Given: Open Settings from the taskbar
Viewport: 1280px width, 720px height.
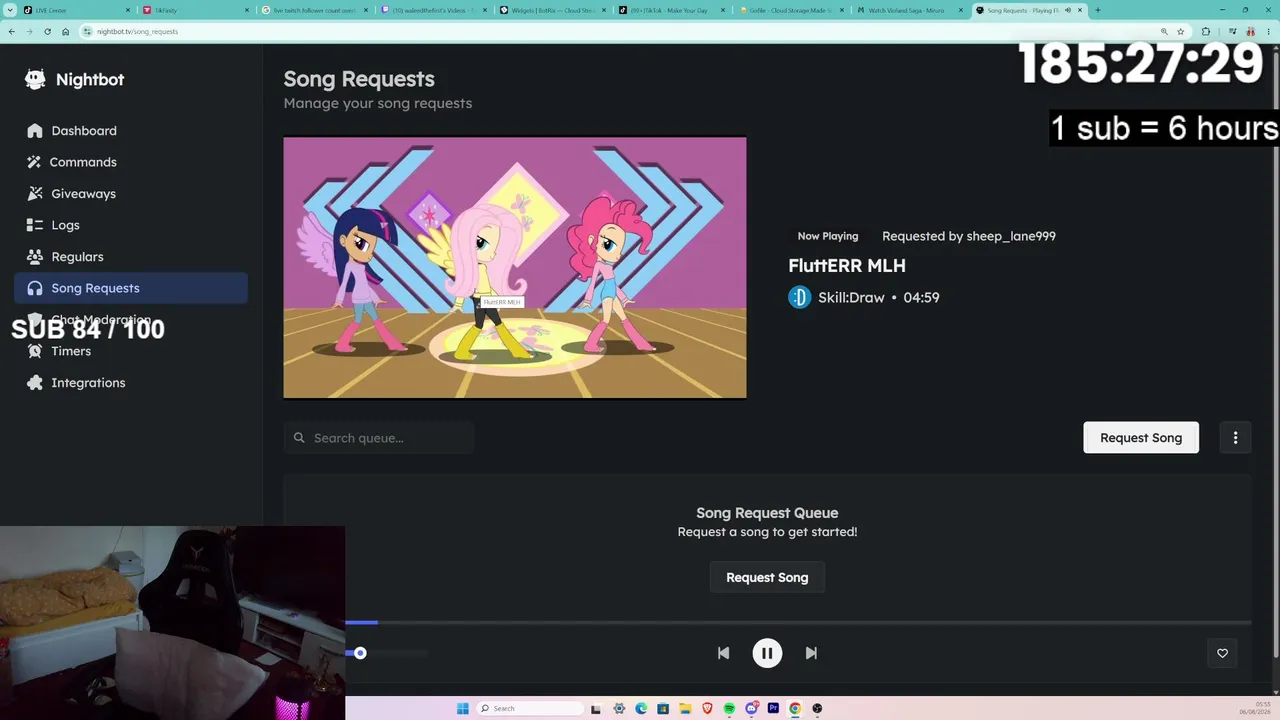Looking at the screenshot, I should point(619,708).
